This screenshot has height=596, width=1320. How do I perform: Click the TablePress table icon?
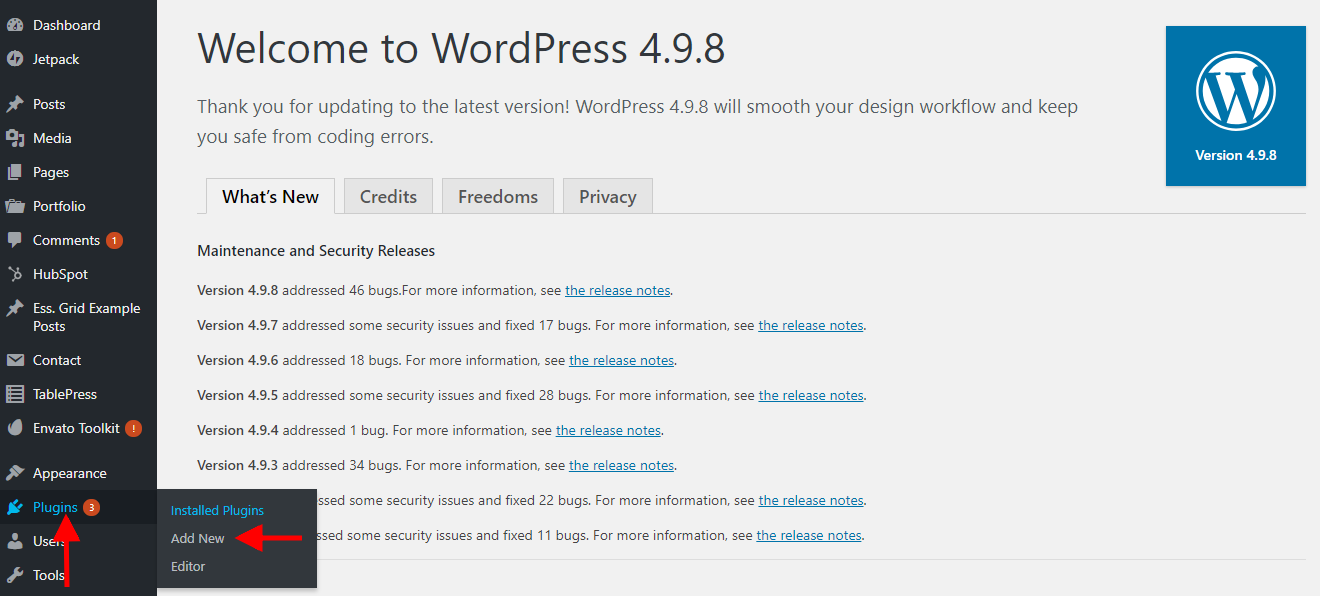tap(15, 394)
